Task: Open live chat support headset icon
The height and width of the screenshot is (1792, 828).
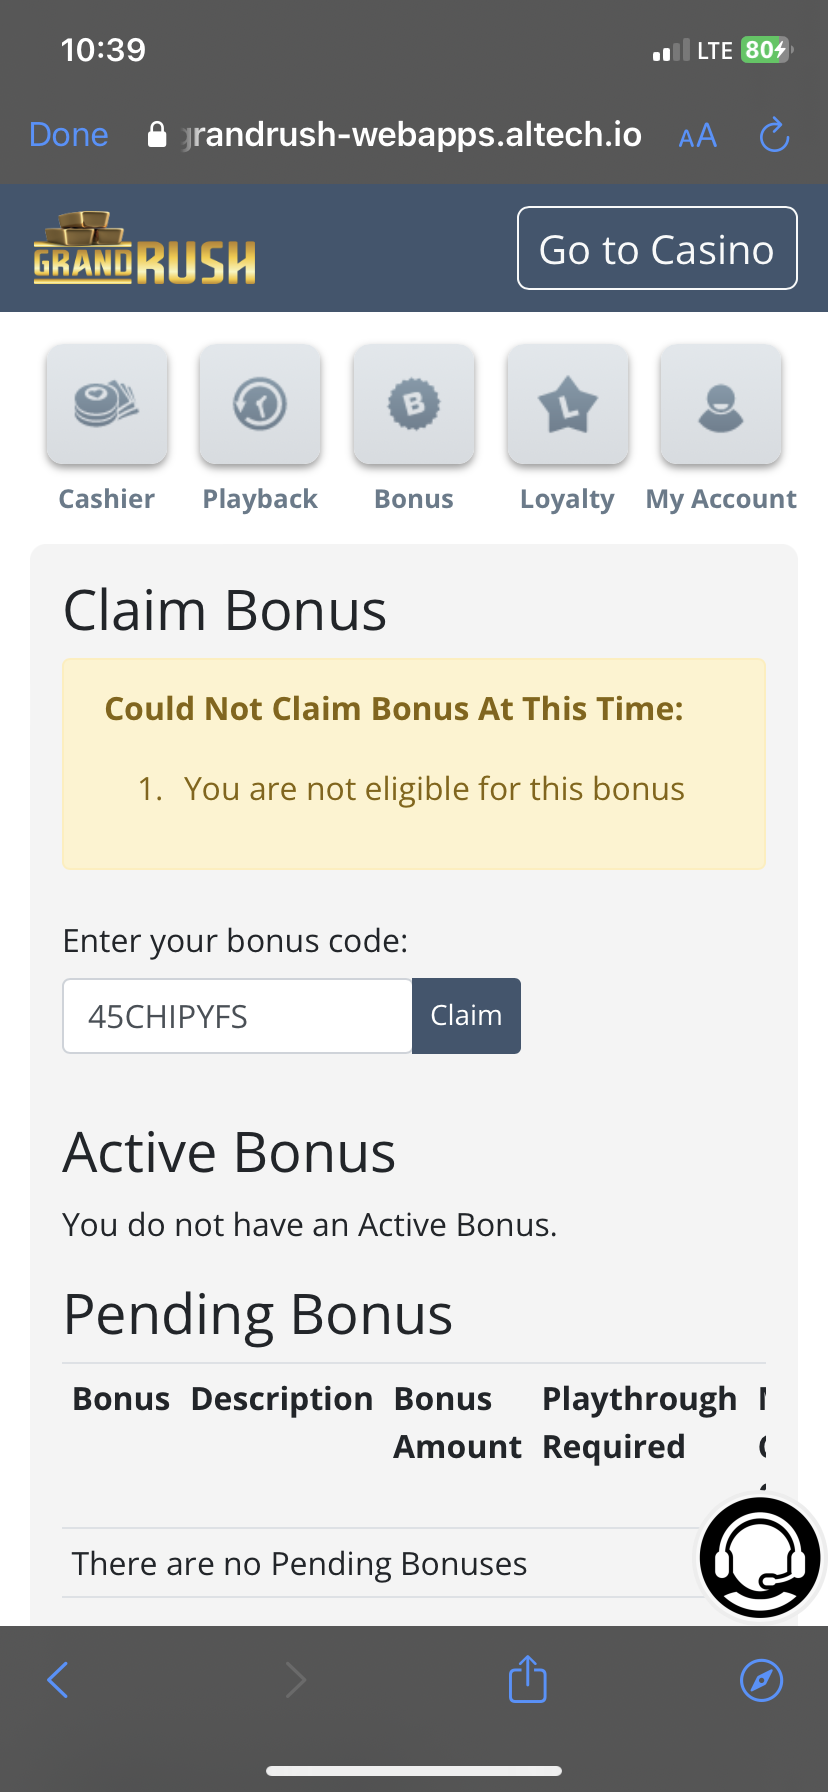Action: (x=760, y=1557)
